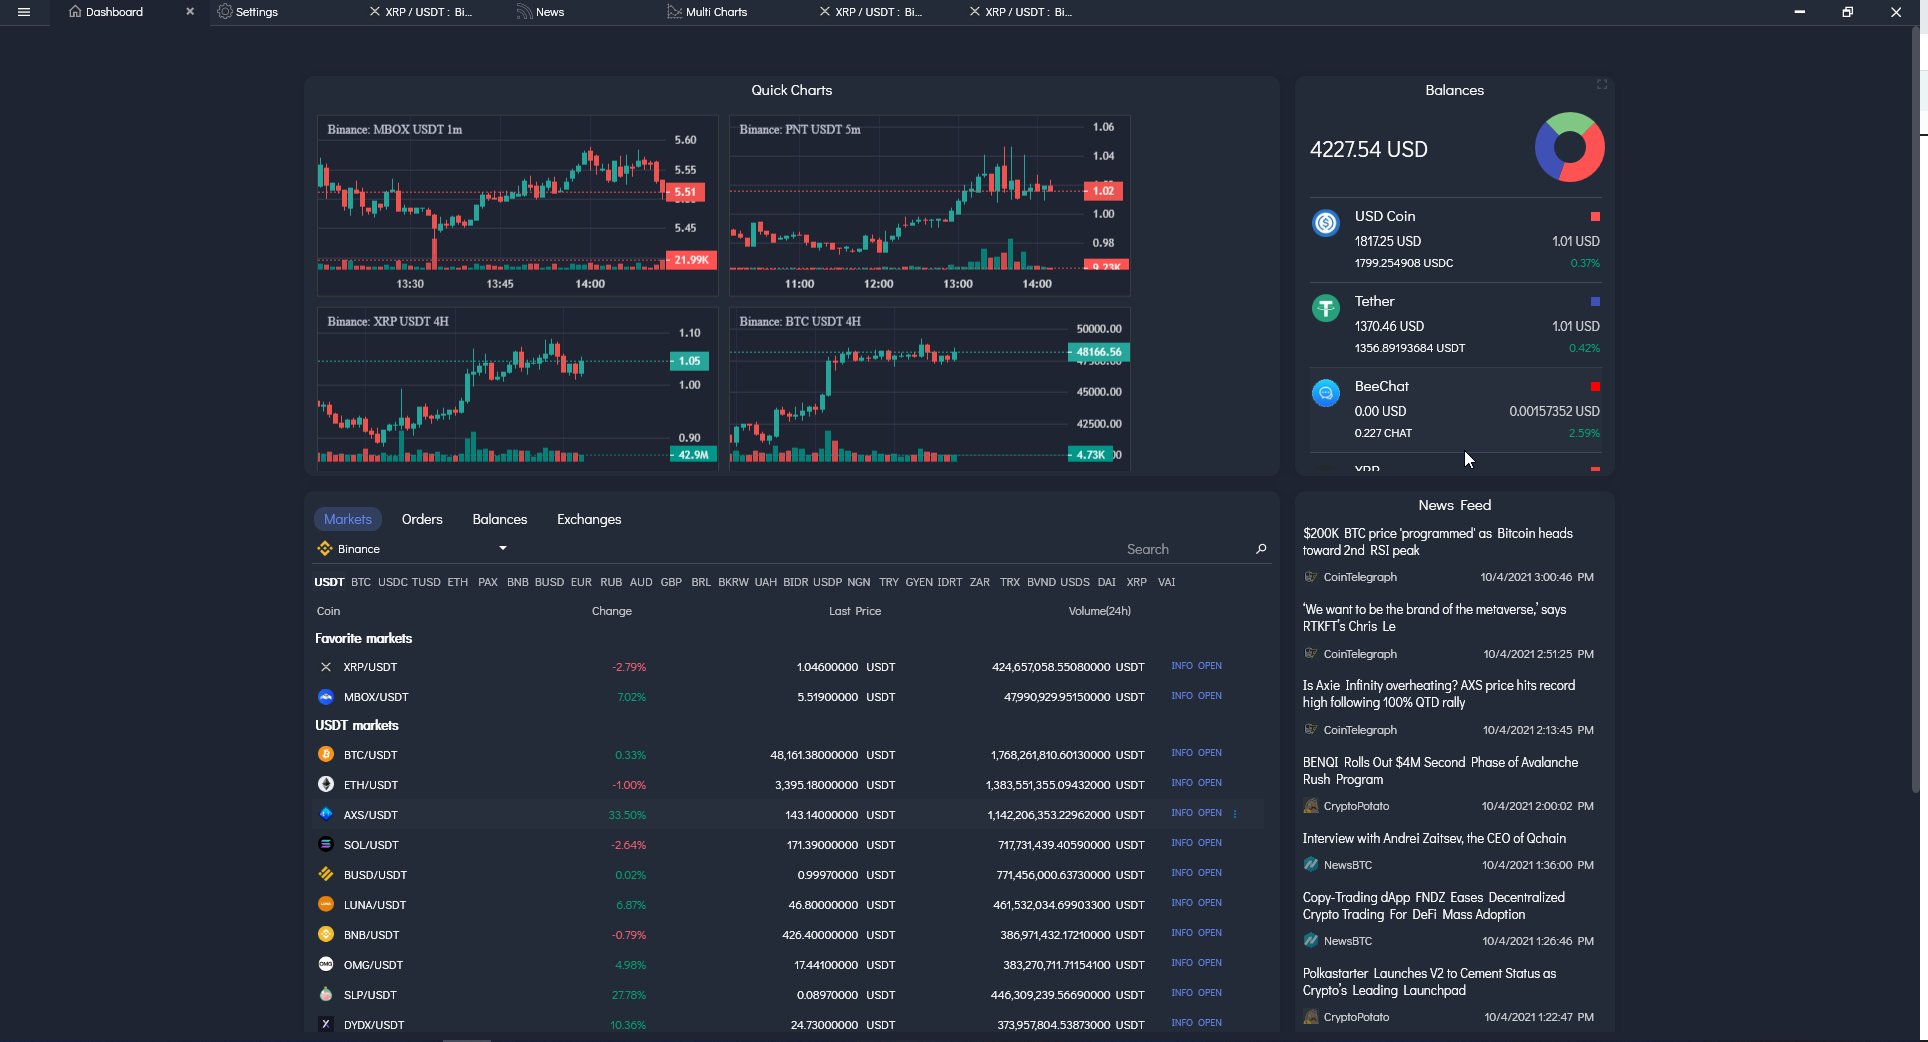Open INFO for XRP/USDT market
The height and width of the screenshot is (1042, 1928).
pyautogui.click(x=1182, y=666)
